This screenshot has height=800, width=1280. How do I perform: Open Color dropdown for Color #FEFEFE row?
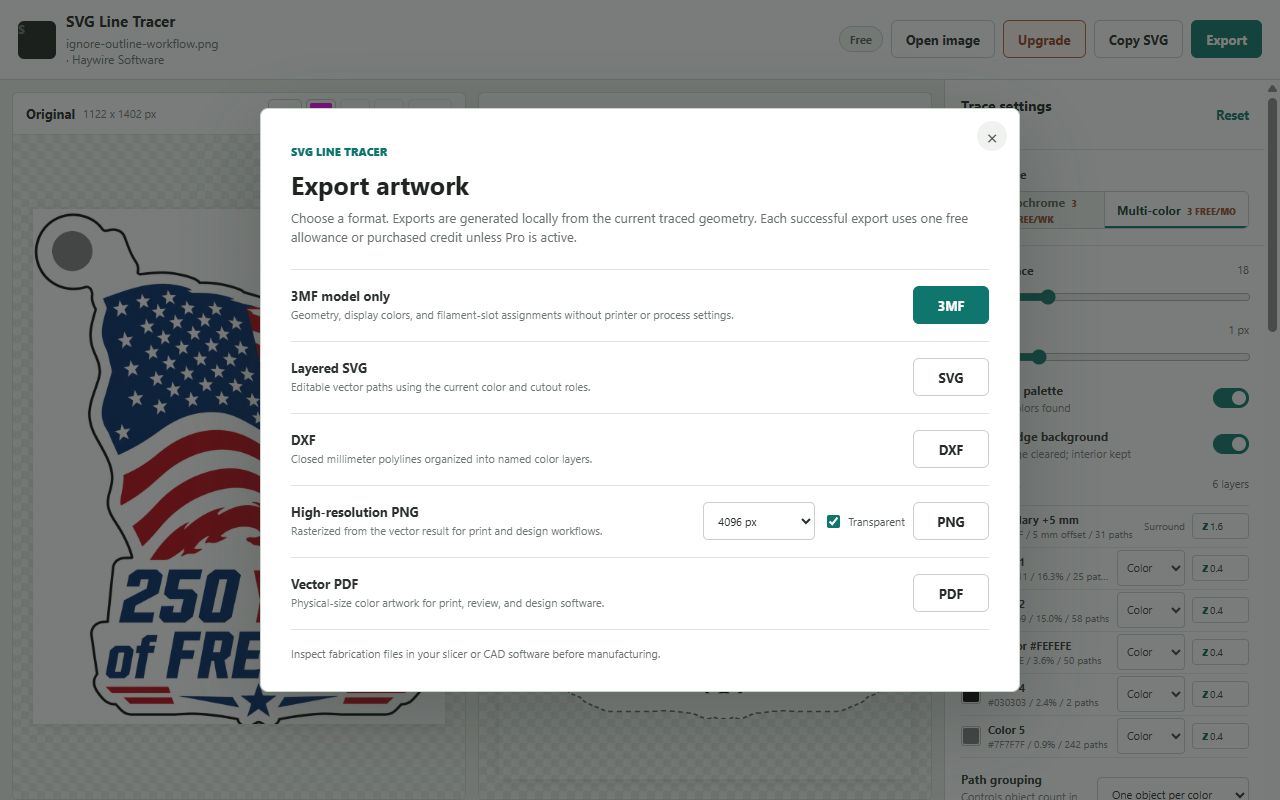pos(1150,652)
